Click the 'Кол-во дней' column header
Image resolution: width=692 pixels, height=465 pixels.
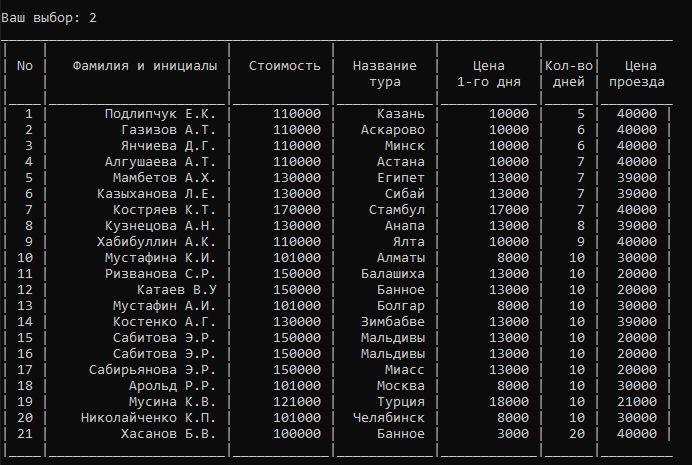tap(569, 74)
